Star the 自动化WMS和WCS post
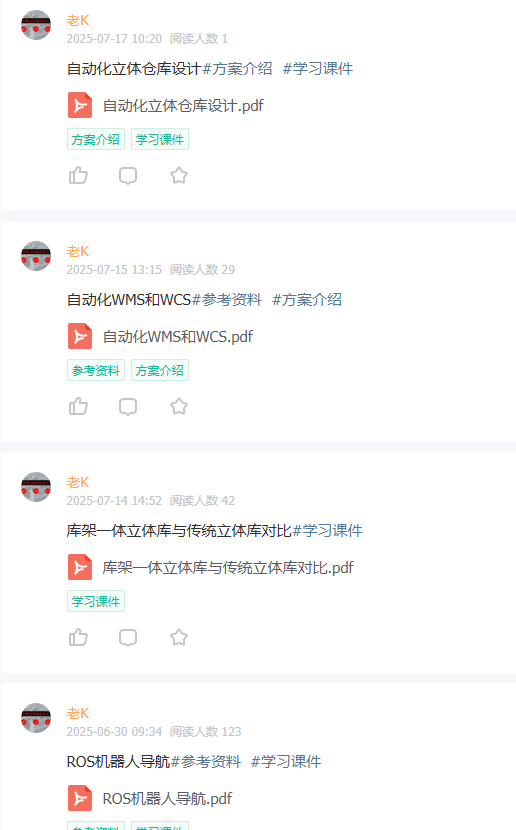The width and height of the screenshot is (516, 830). pyautogui.click(x=179, y=406)
